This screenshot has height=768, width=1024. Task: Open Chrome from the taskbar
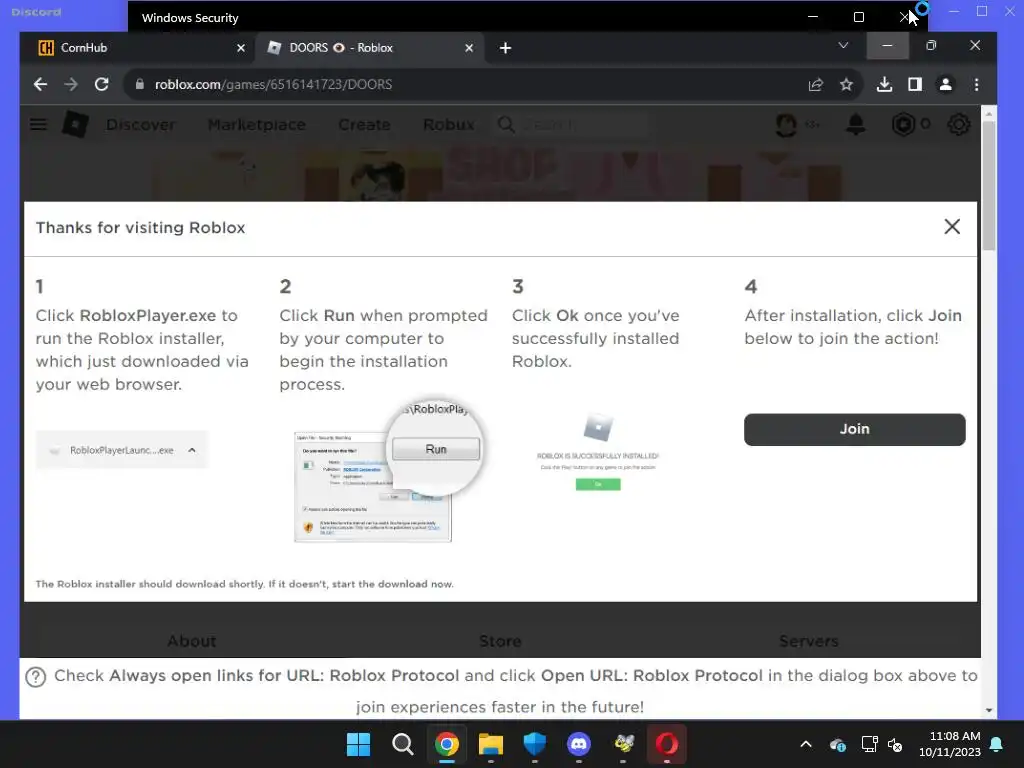(x=447, y=744)
